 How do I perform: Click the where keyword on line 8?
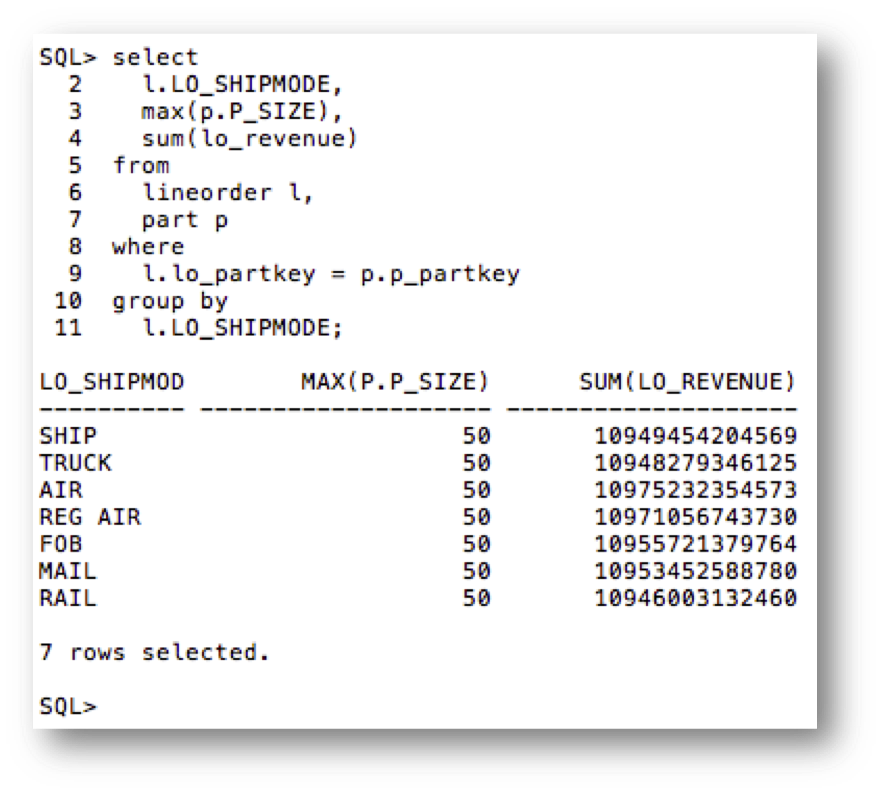pos(148,246)
